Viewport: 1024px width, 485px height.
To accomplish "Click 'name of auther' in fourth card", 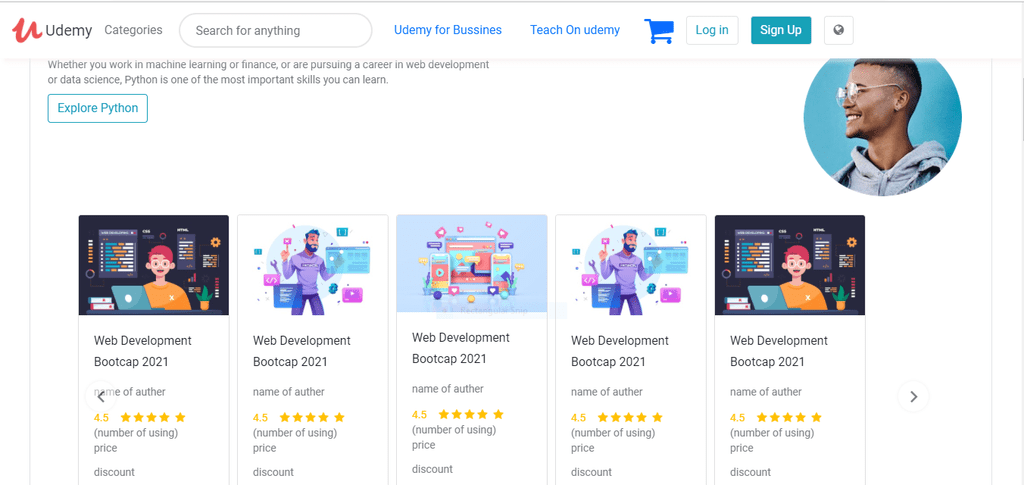I will pos(607,392).
